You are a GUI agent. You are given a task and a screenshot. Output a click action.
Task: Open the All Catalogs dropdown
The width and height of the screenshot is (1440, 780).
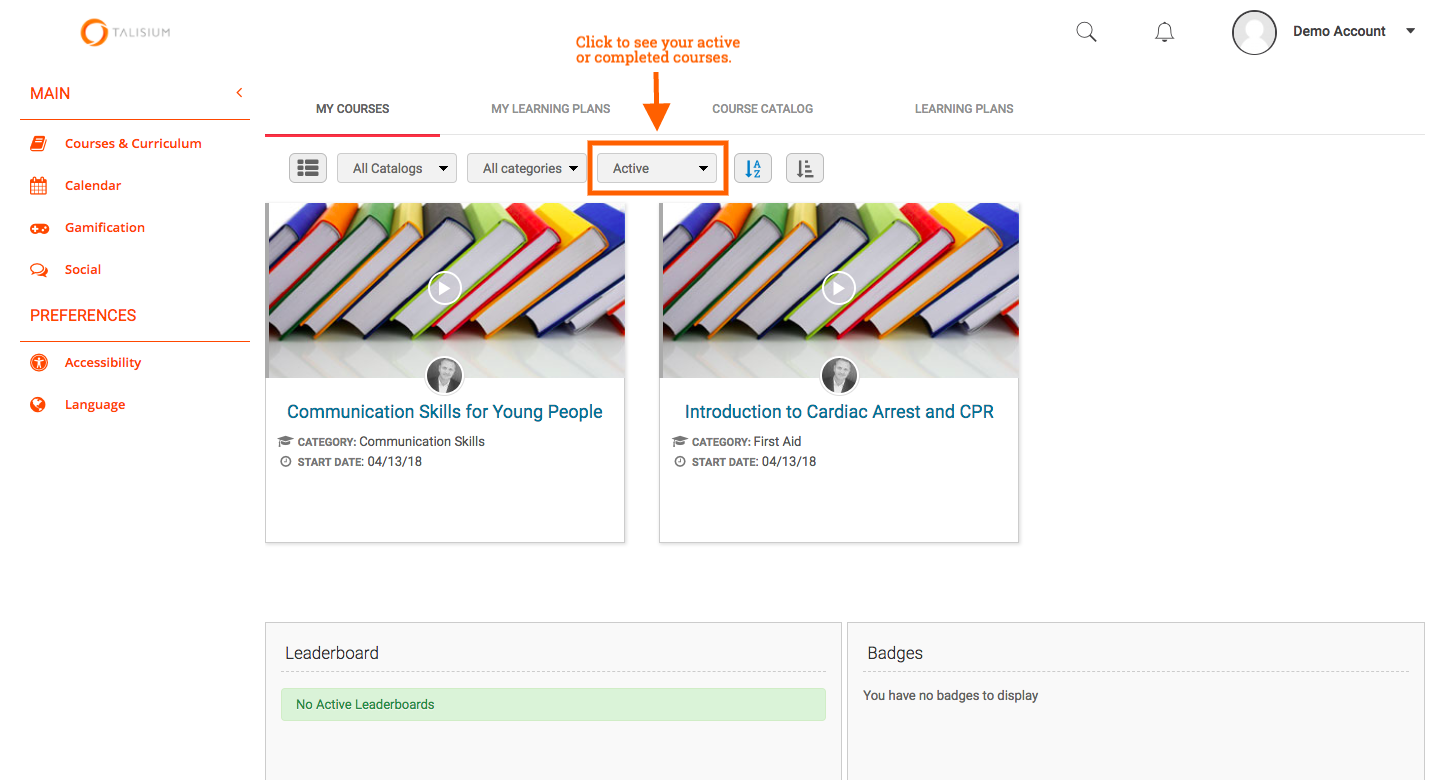click(397, 168)
